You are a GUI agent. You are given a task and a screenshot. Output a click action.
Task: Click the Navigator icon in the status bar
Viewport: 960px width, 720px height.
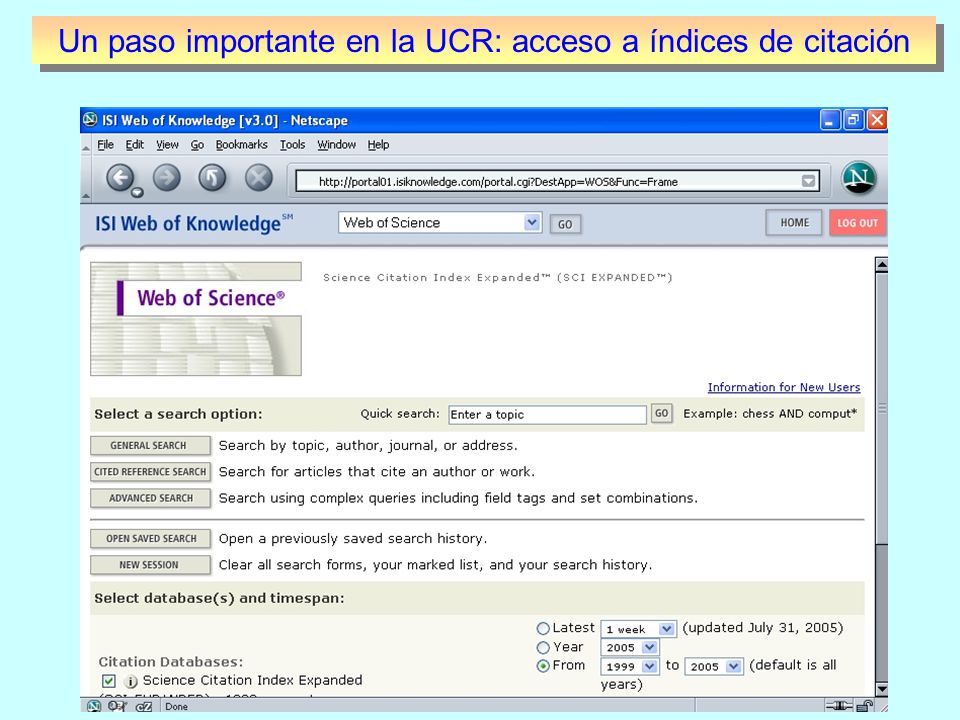[94, 706]
